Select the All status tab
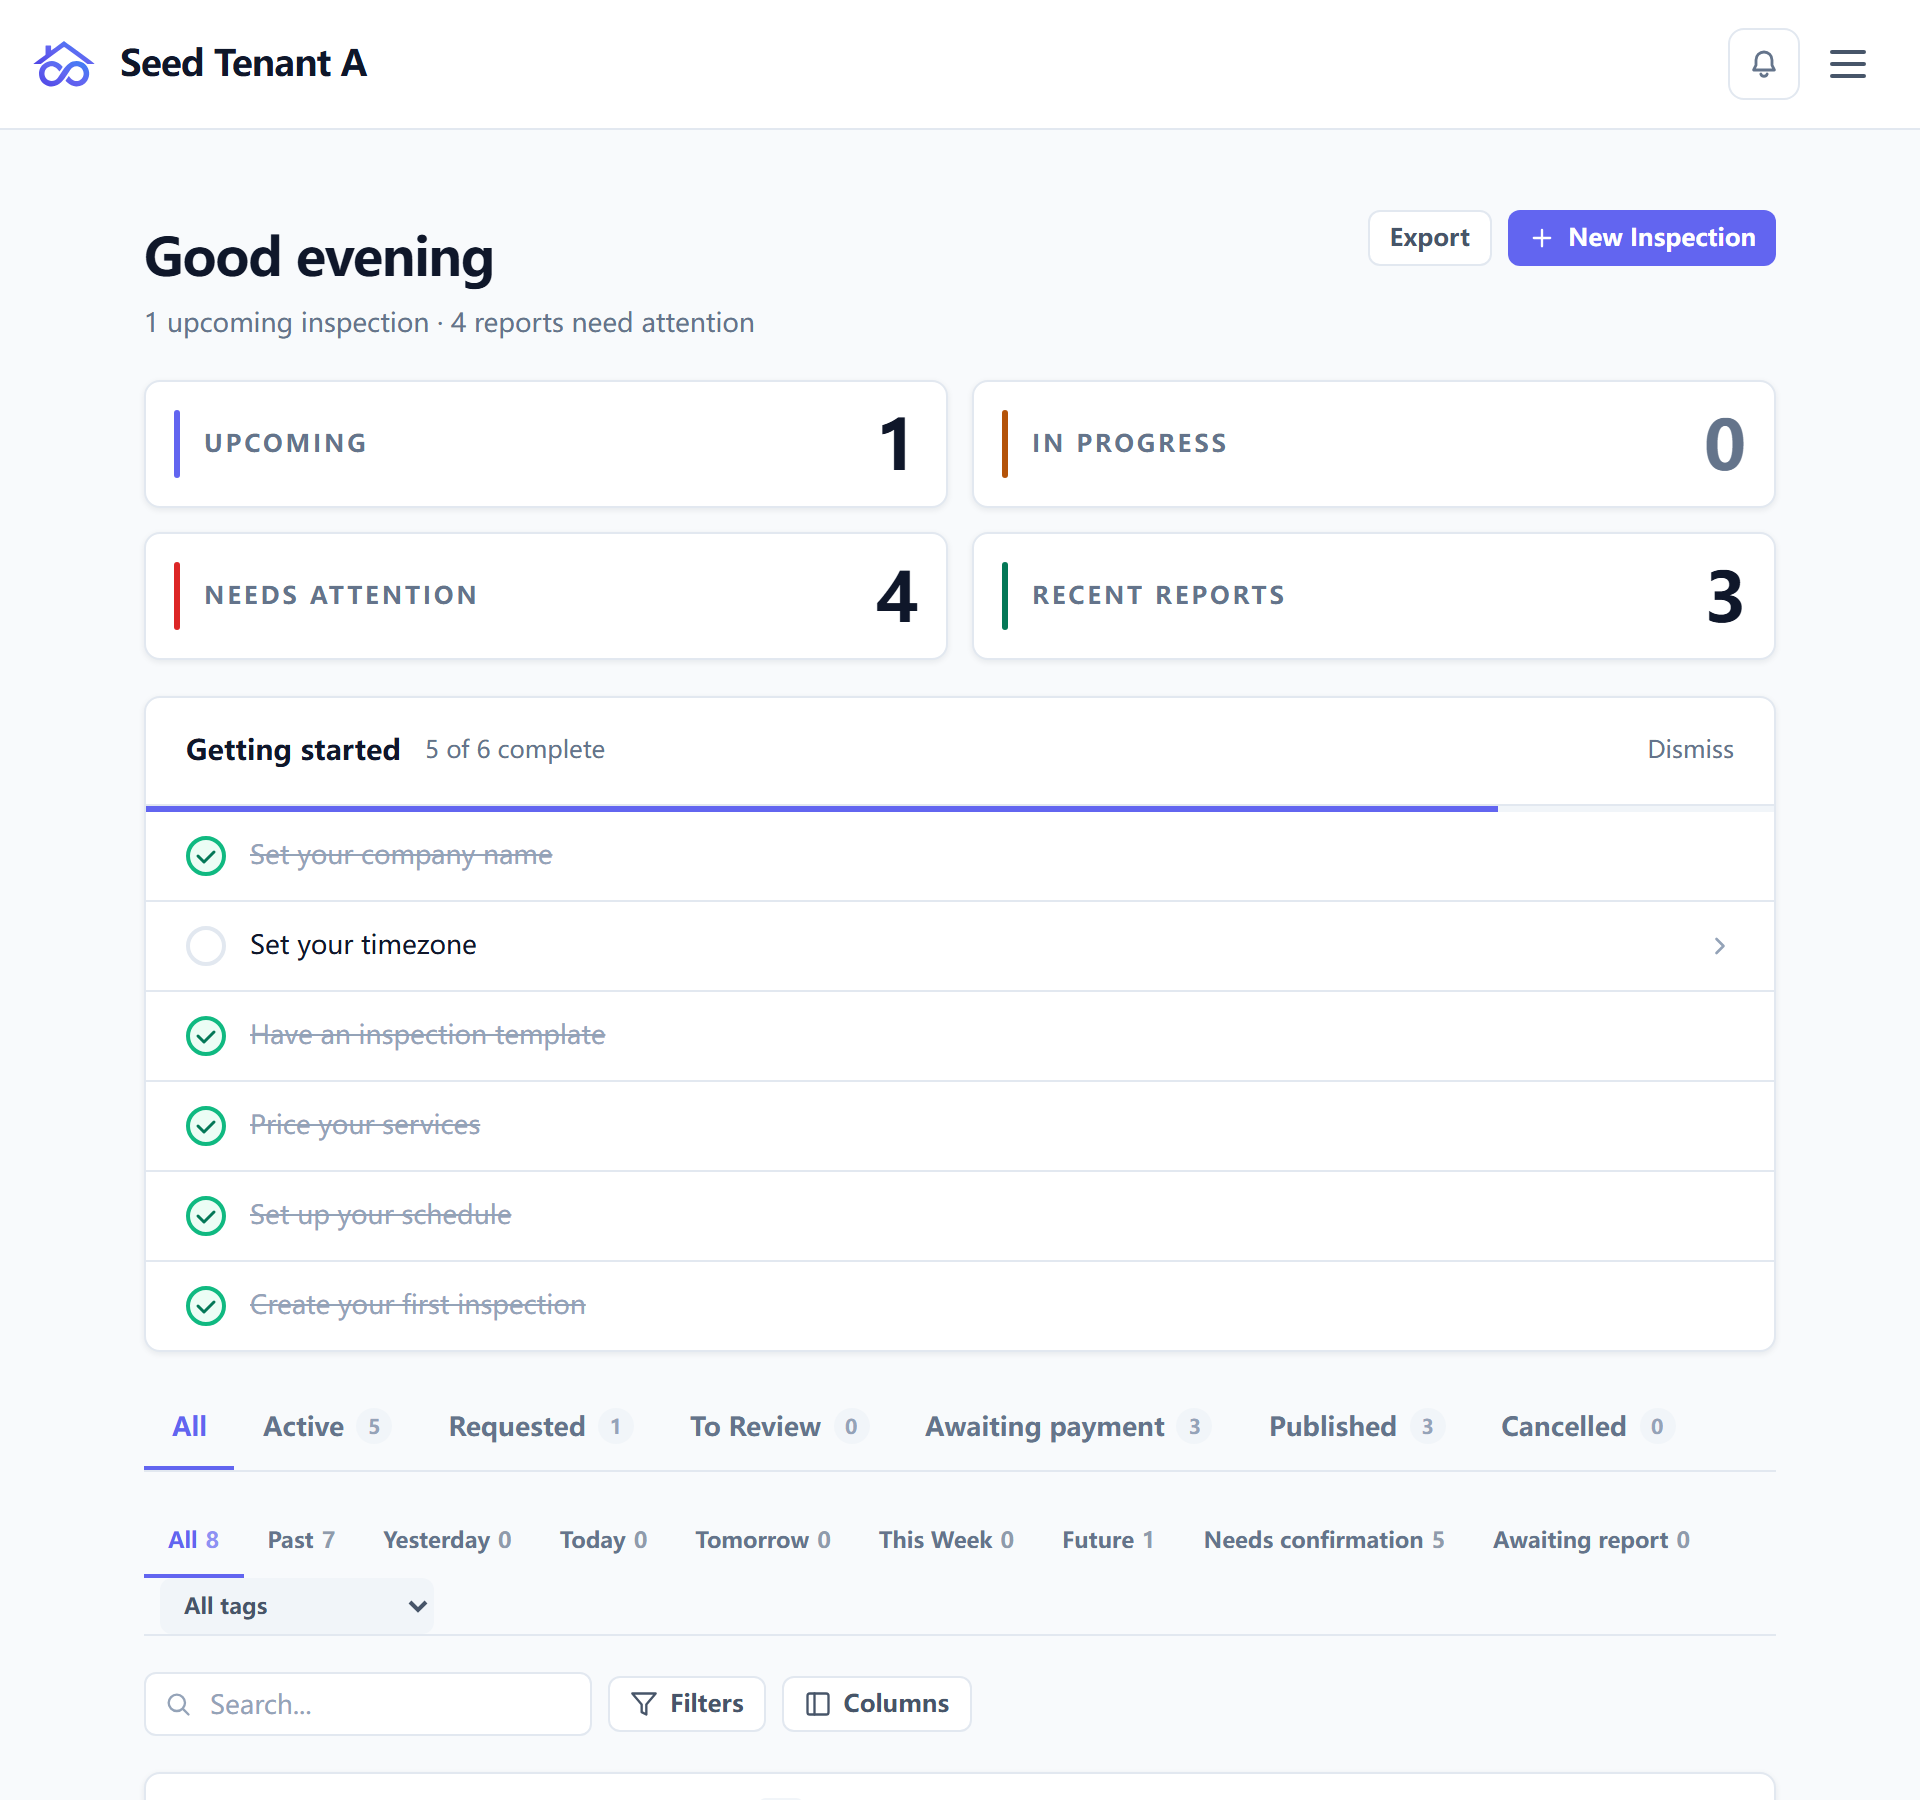This screenshot has height=1800, width=1920. 189,1427
